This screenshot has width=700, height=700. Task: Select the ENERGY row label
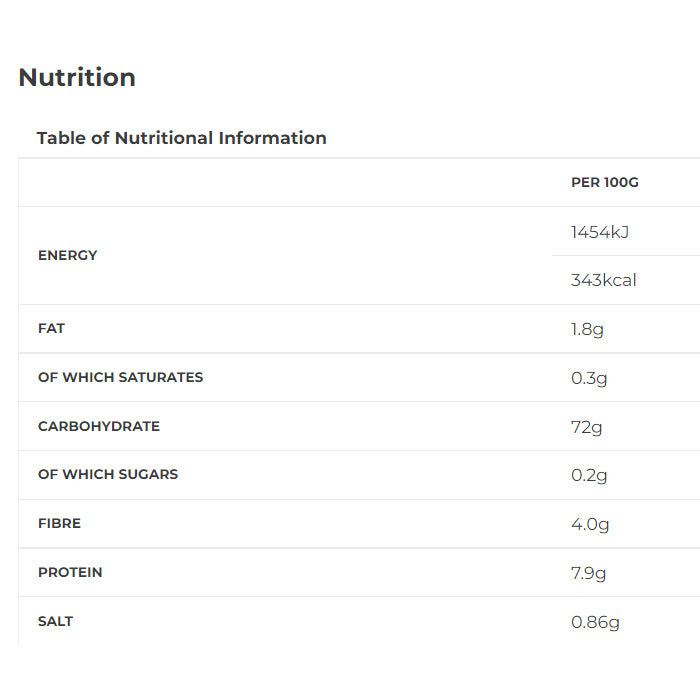68,255
